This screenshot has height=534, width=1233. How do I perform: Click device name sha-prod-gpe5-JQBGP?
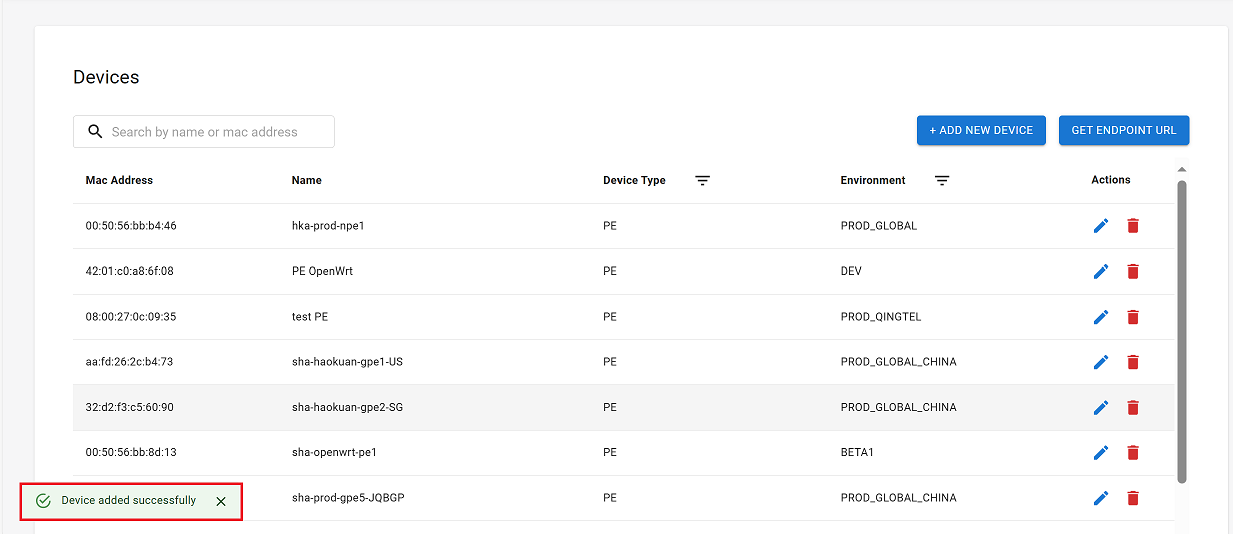pos(349,498)
